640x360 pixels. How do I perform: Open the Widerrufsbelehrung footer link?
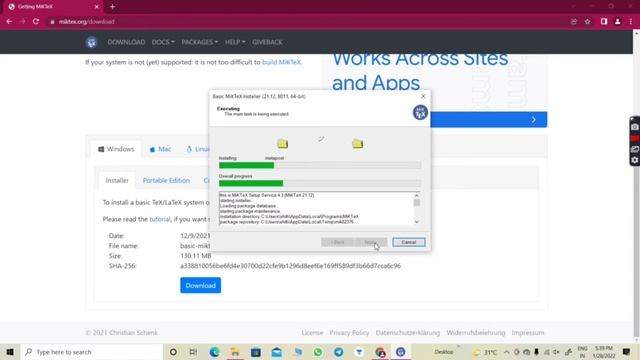pyautogui.click(x=476, y=333)
